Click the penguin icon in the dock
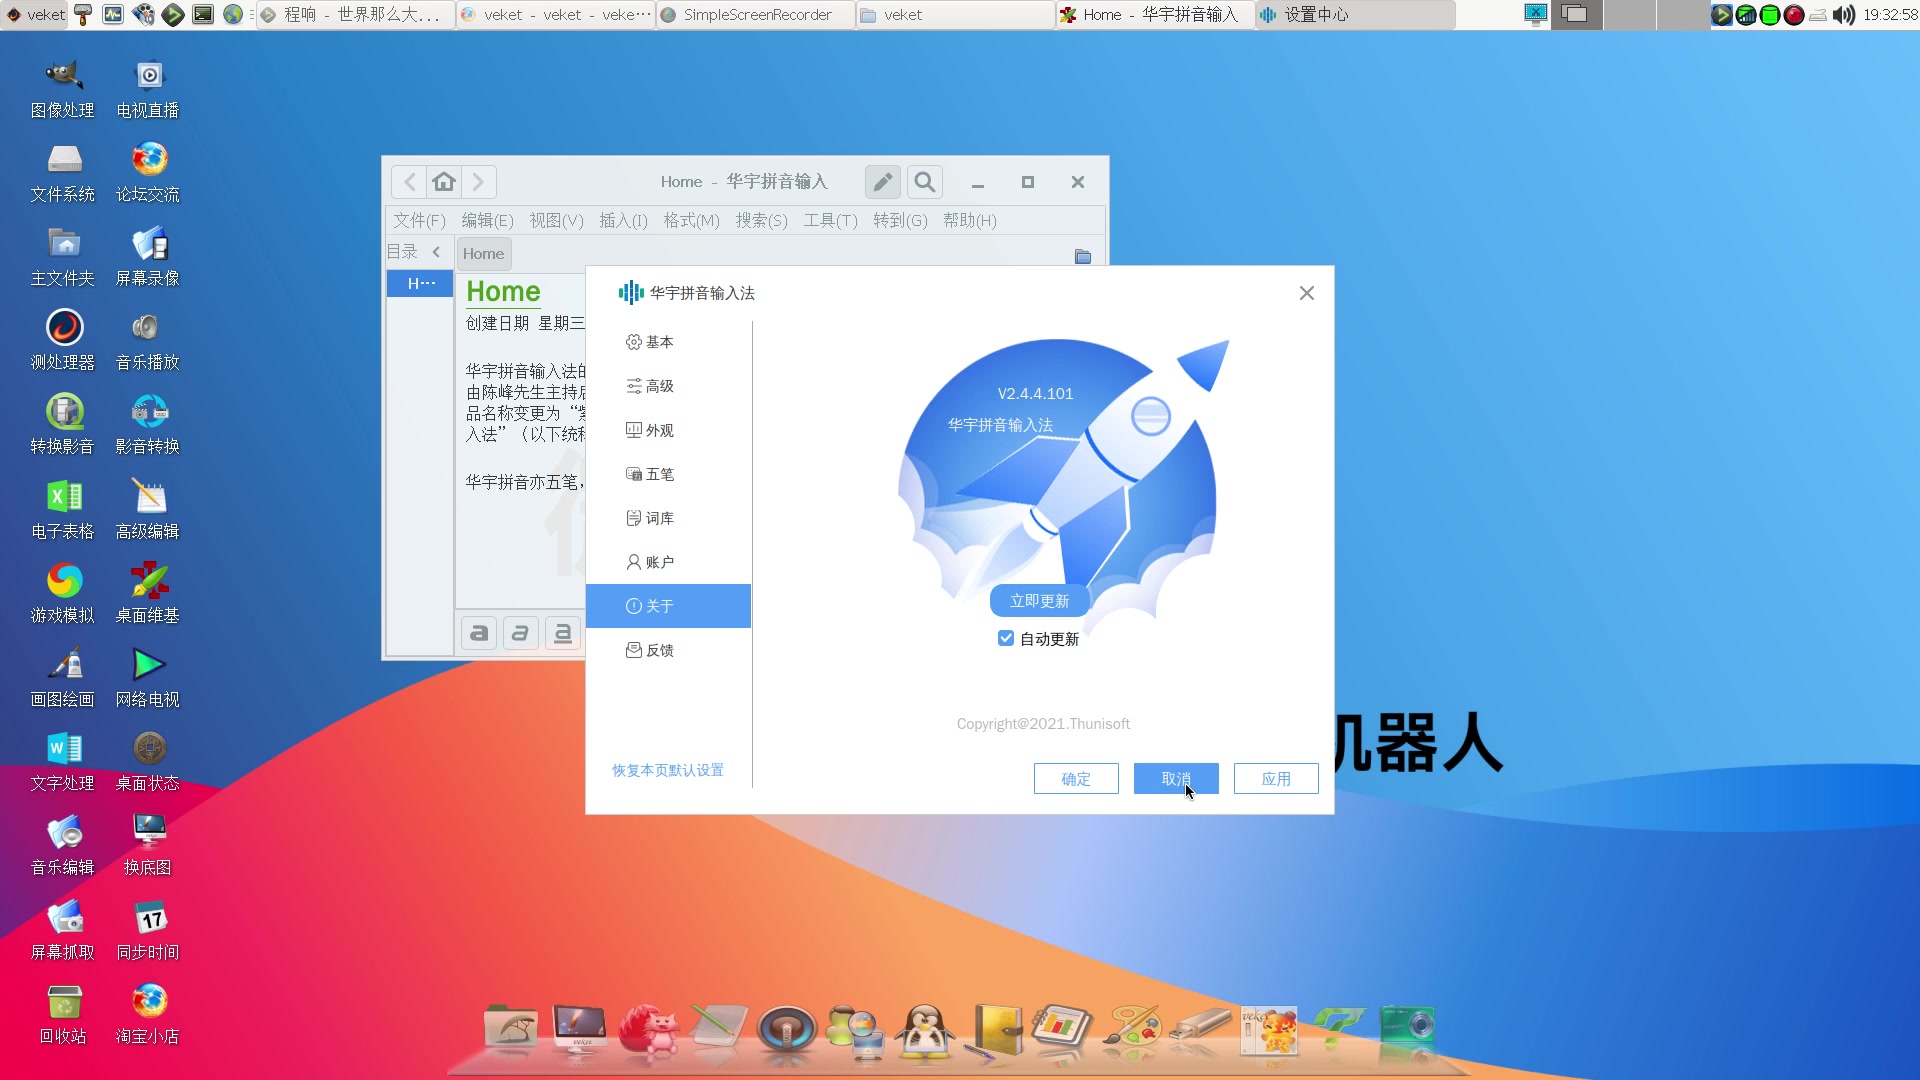 (x=924, y=1031)
